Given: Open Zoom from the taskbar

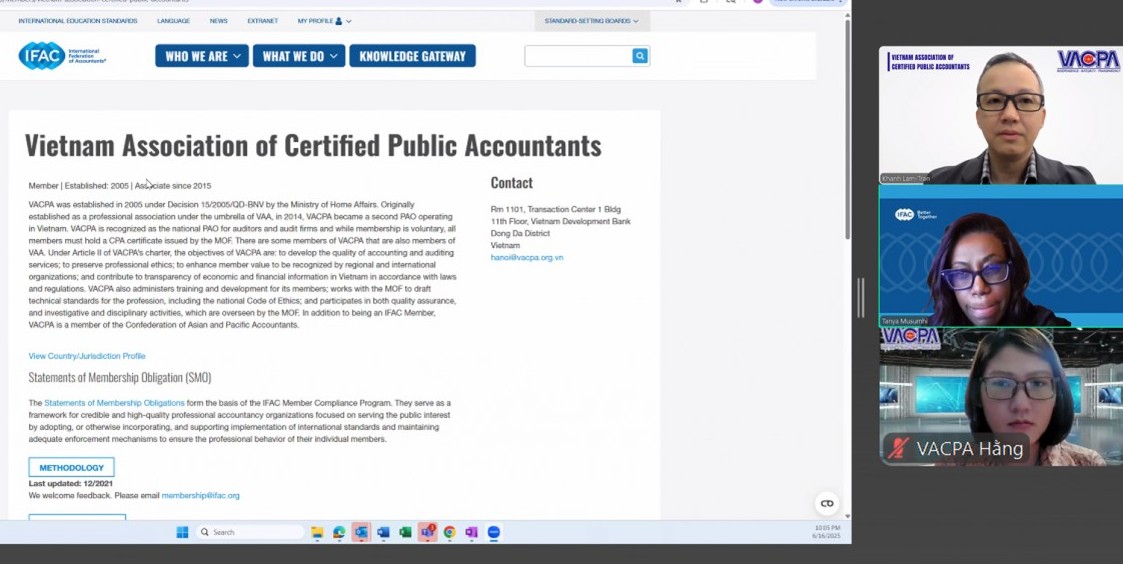Looking at the screenshot, I should (x=493, y=532).
